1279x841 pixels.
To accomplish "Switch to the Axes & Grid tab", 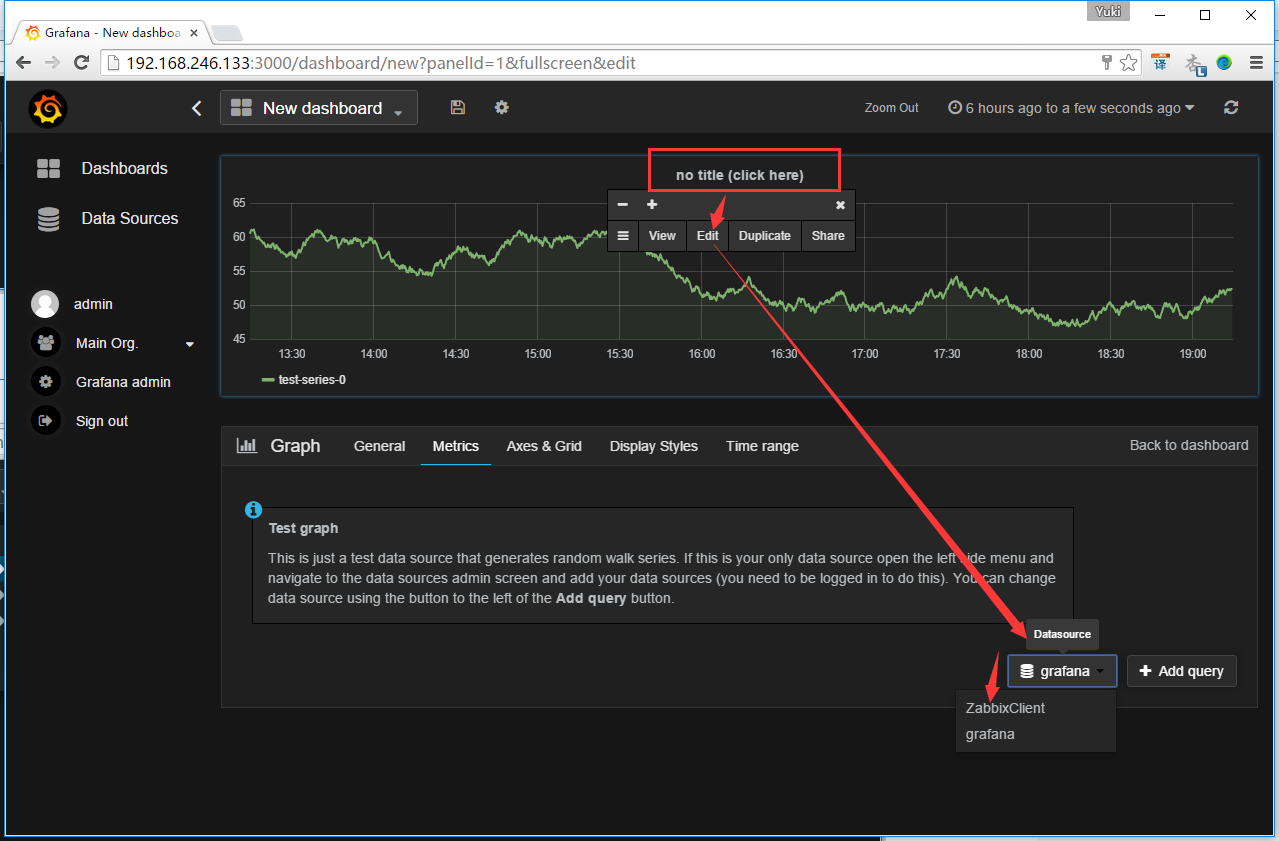I will point(544,446).
